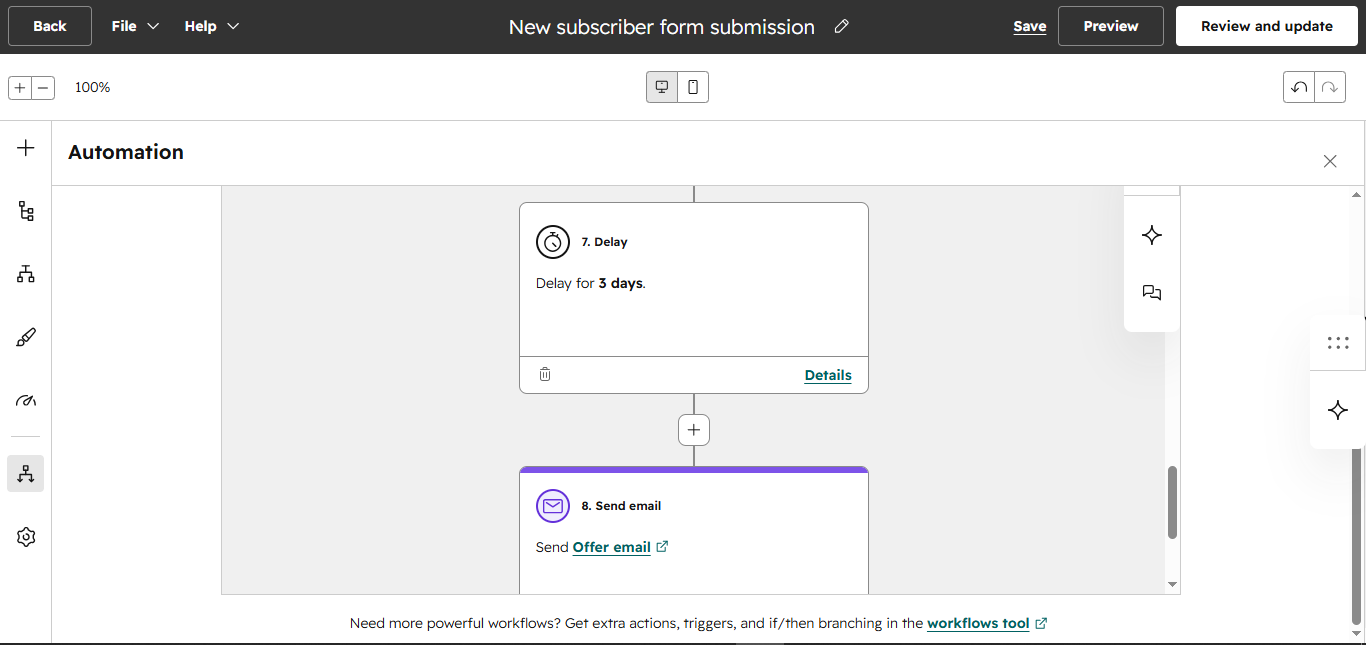Open the Add element sidebar icon
The width and height of the screenshot is (1366, 645).
(x=26, y=148)
